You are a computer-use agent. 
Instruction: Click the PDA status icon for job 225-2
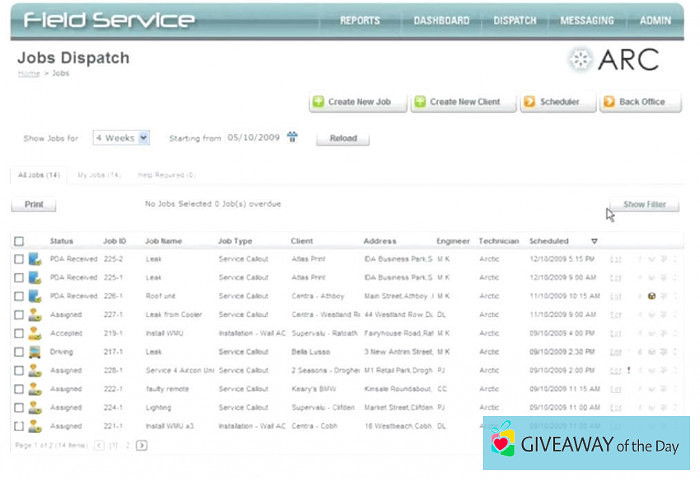click(x=35, y=259)
